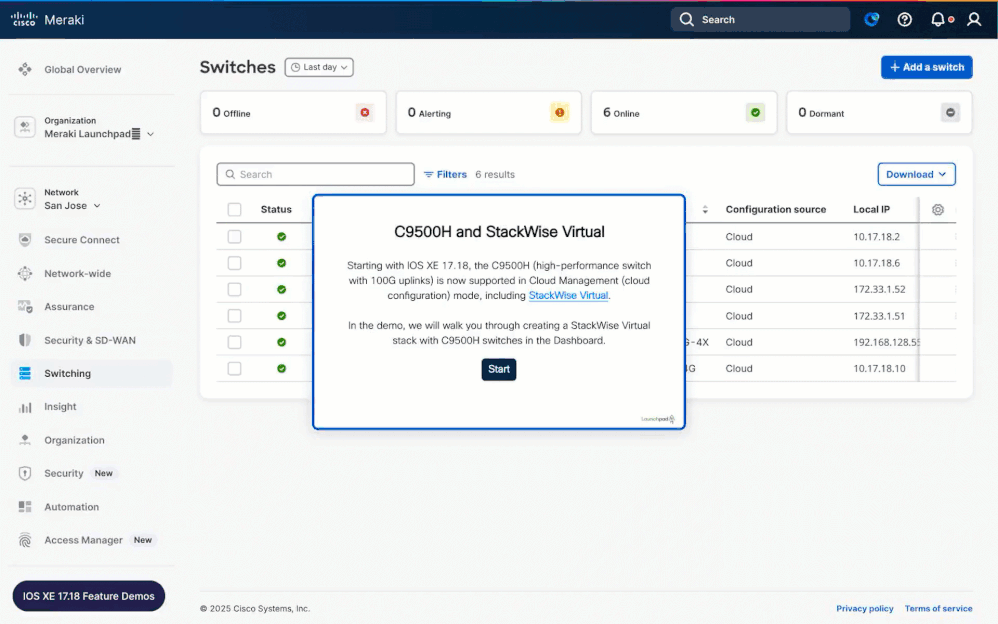Screen dimensions: 998x624
Task: Open the Assurance menu item
Action: click(69, 307)
